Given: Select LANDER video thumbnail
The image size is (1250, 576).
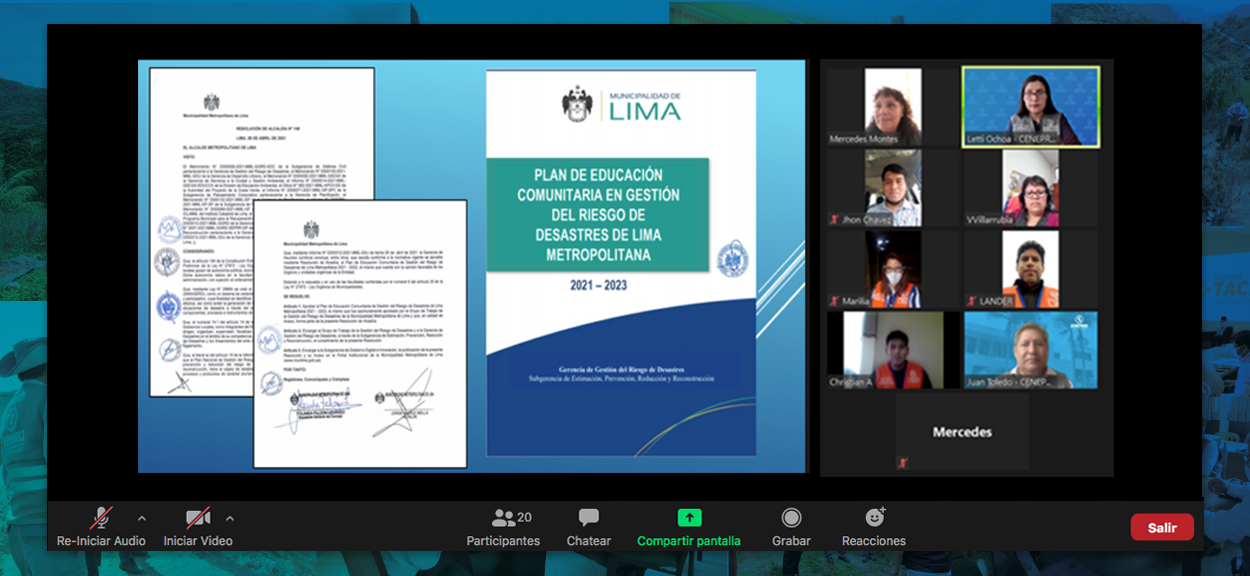Looking at the screenshot, I should [x=1031, y=269].
